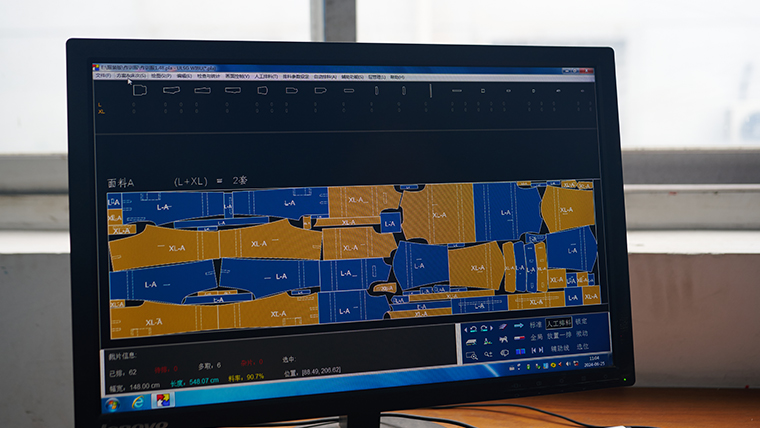Click the (L+XL) = 2套 text
Viewport: 760px width, 428px height.
(x=211, y=181)
